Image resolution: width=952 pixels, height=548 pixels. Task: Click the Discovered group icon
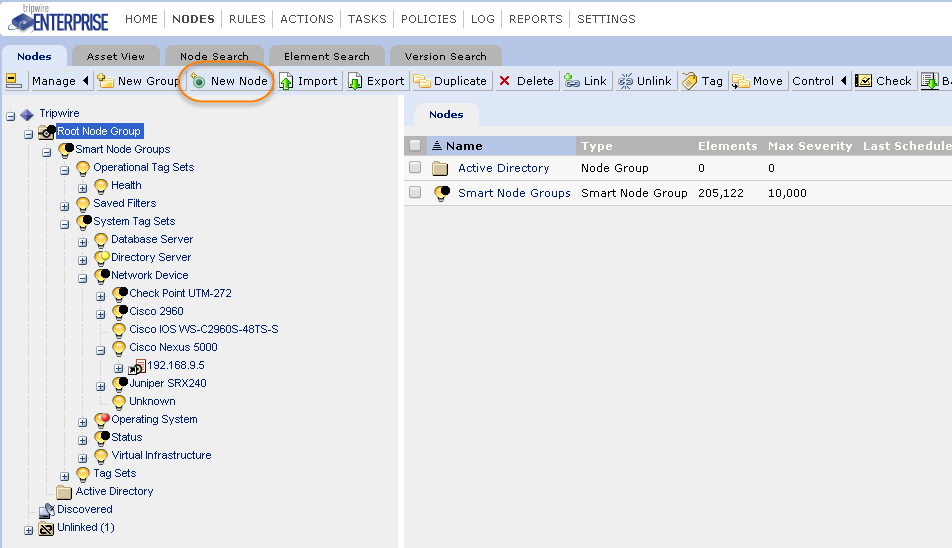pyautogui.click(x=47, y=510)
